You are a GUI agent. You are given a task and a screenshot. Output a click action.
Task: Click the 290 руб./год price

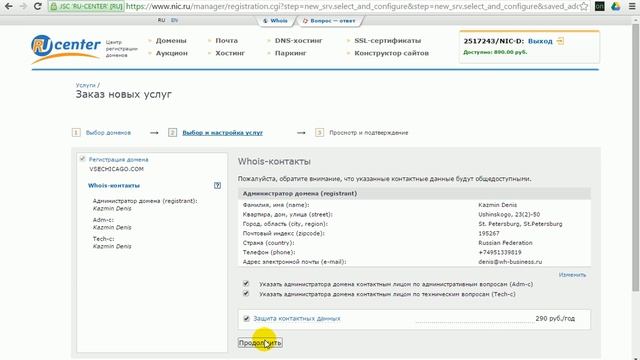point(555,318)
